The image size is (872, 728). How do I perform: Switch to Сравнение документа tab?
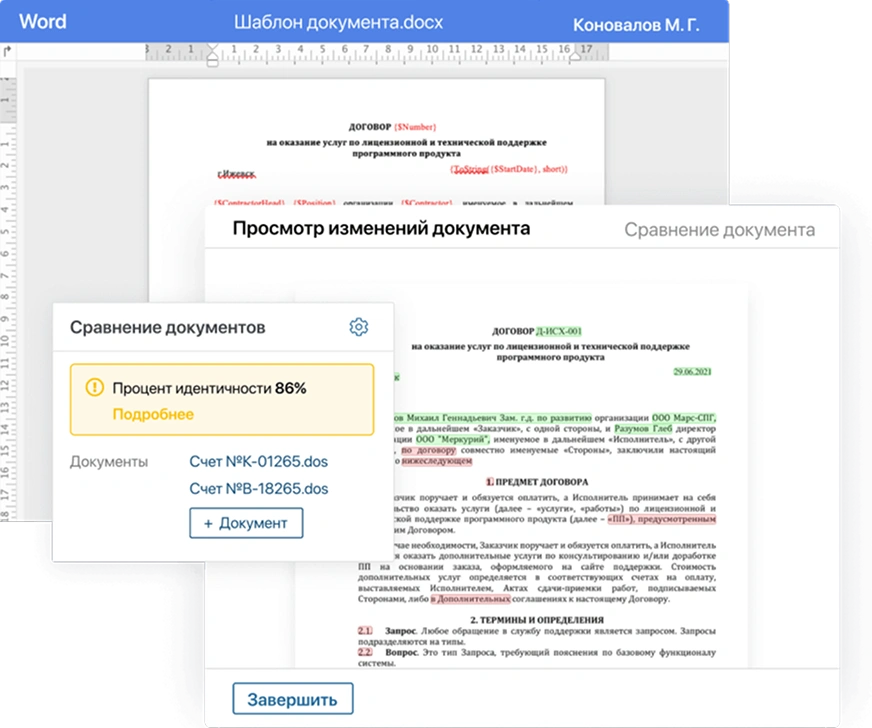pyautogui.click(x=720, y=230)
